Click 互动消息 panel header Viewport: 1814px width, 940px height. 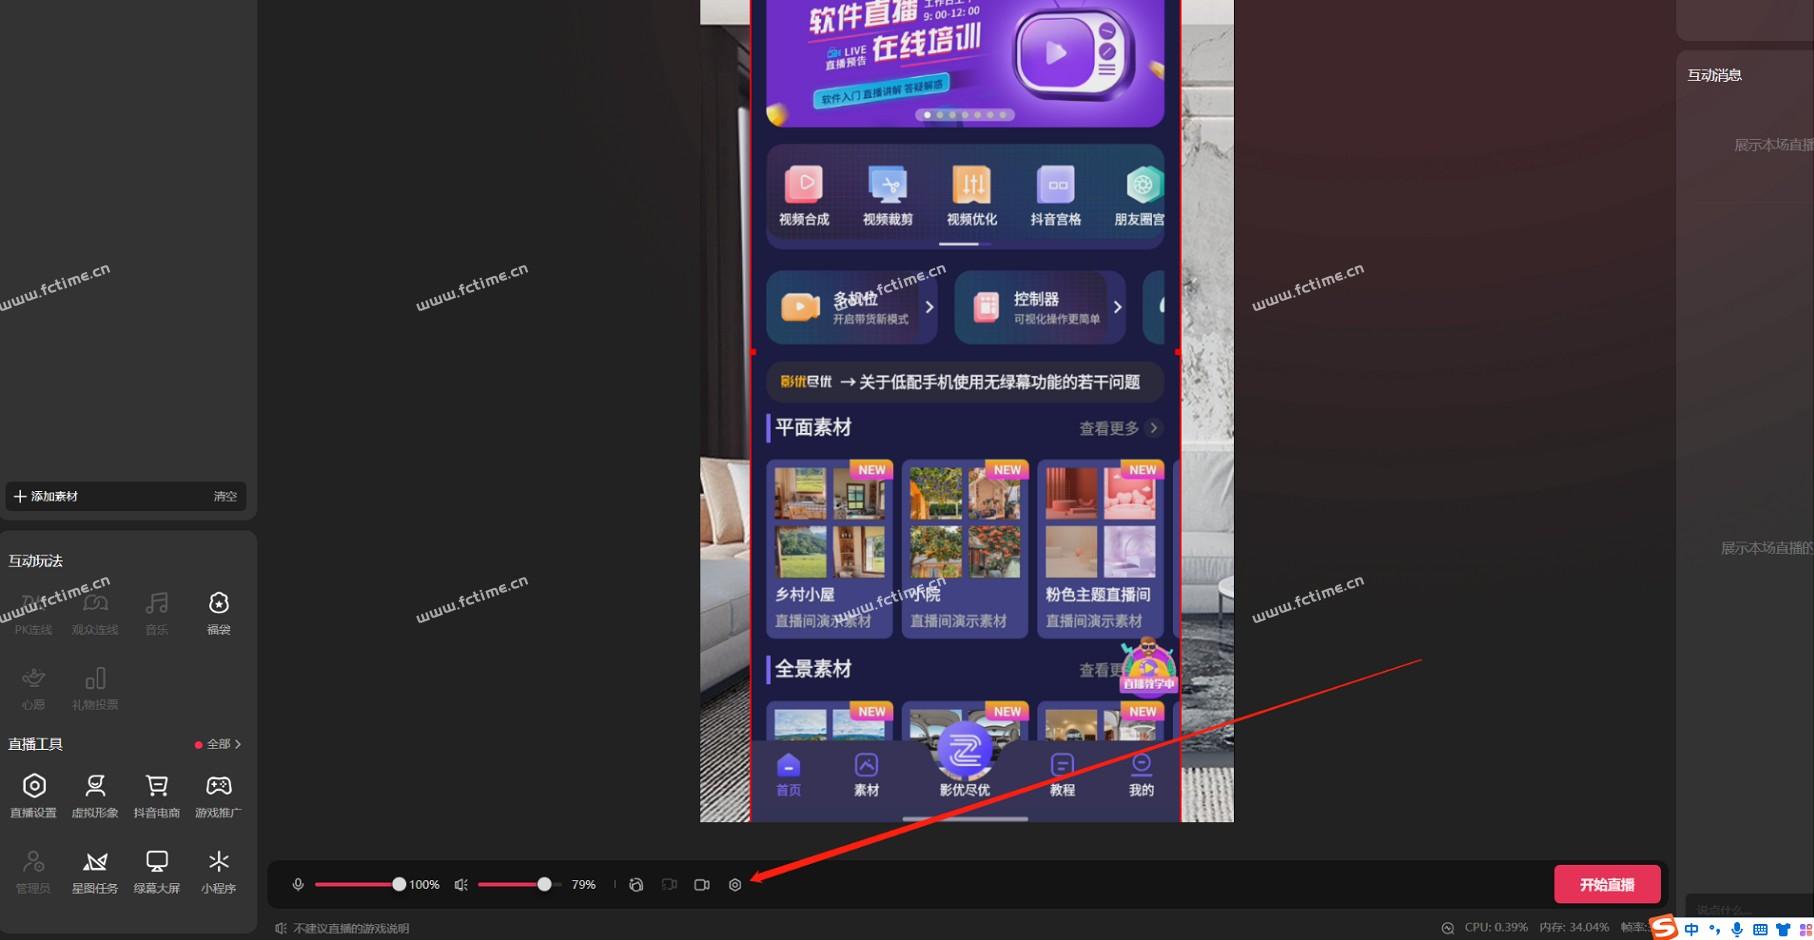1715,75
